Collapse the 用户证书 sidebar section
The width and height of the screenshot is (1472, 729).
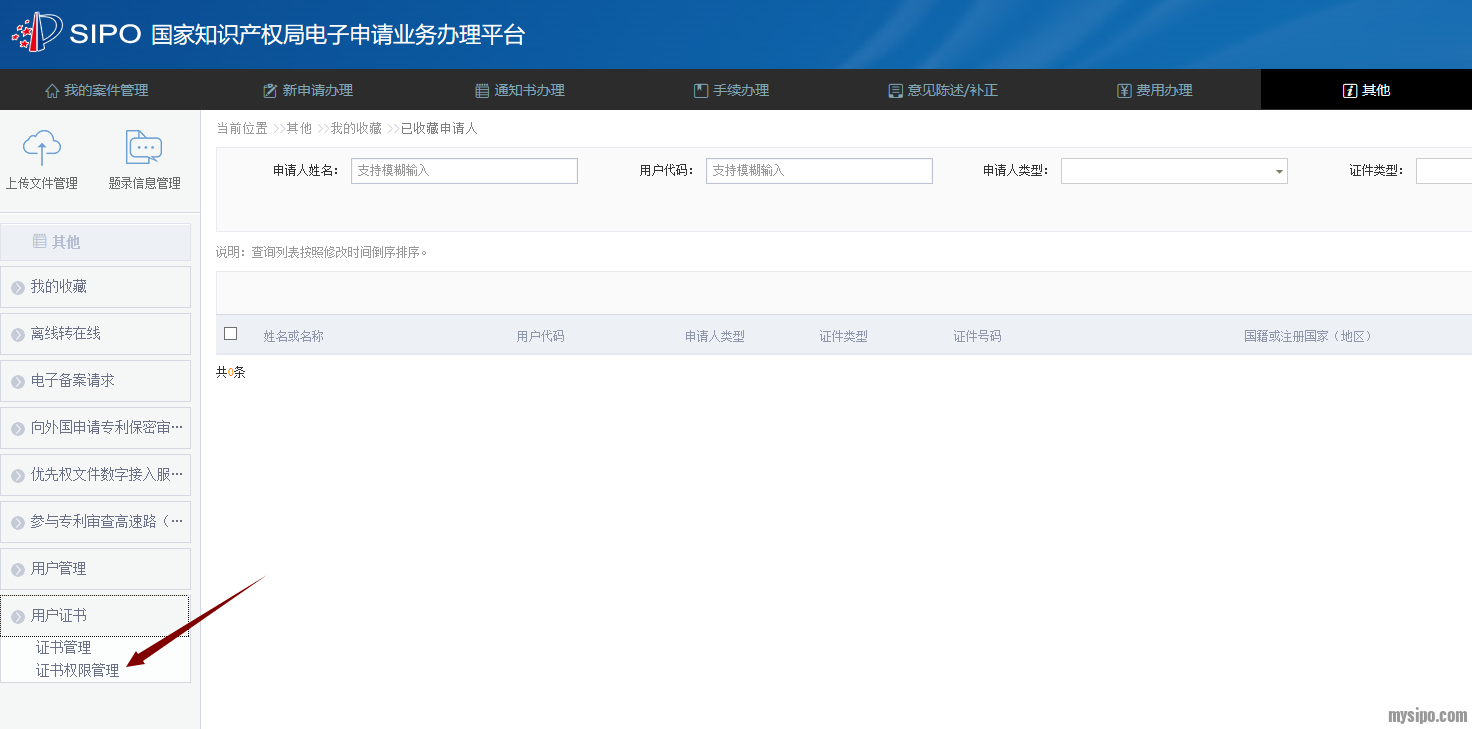(x=95, y=616)
